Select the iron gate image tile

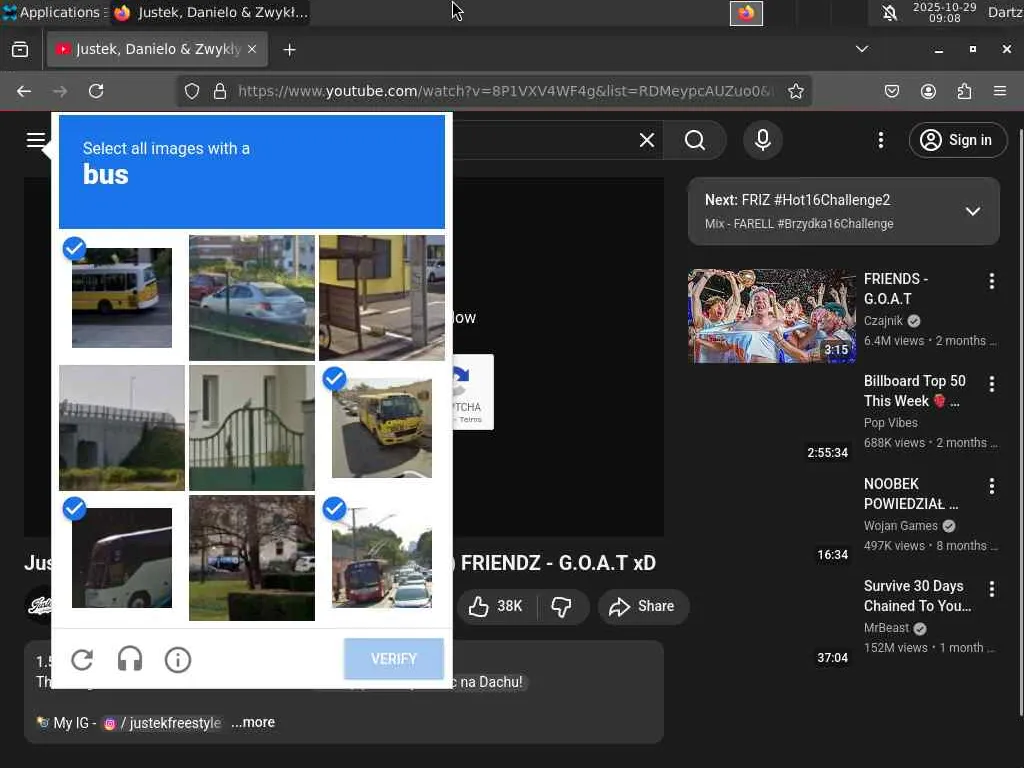(x=251, y=428)
